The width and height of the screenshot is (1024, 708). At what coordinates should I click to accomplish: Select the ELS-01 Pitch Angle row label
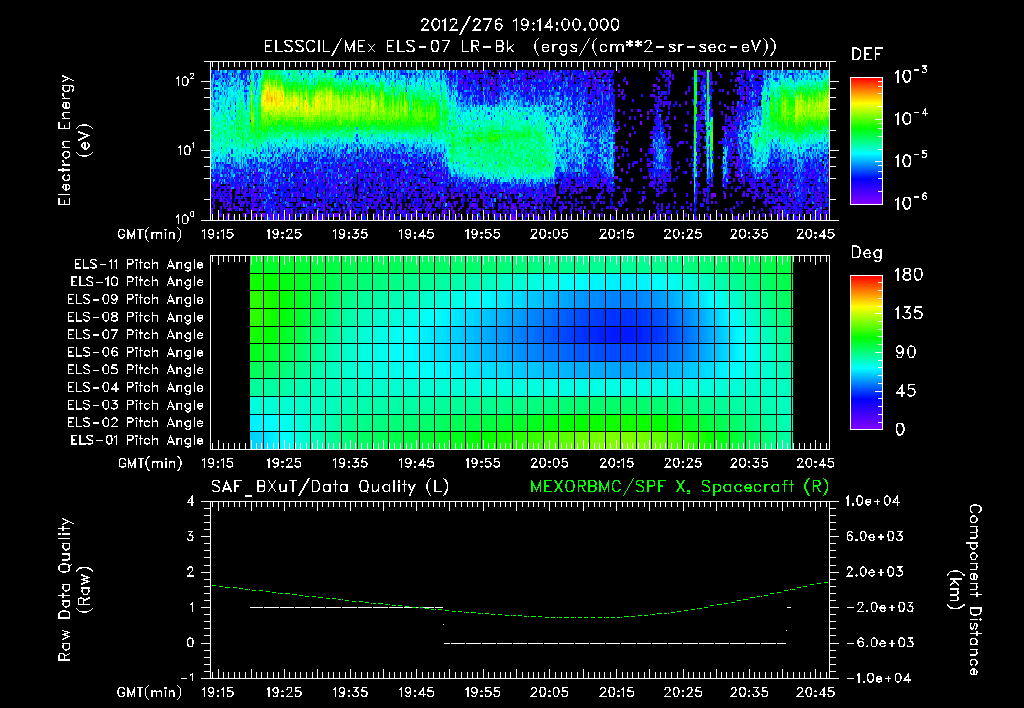point(137,440)
